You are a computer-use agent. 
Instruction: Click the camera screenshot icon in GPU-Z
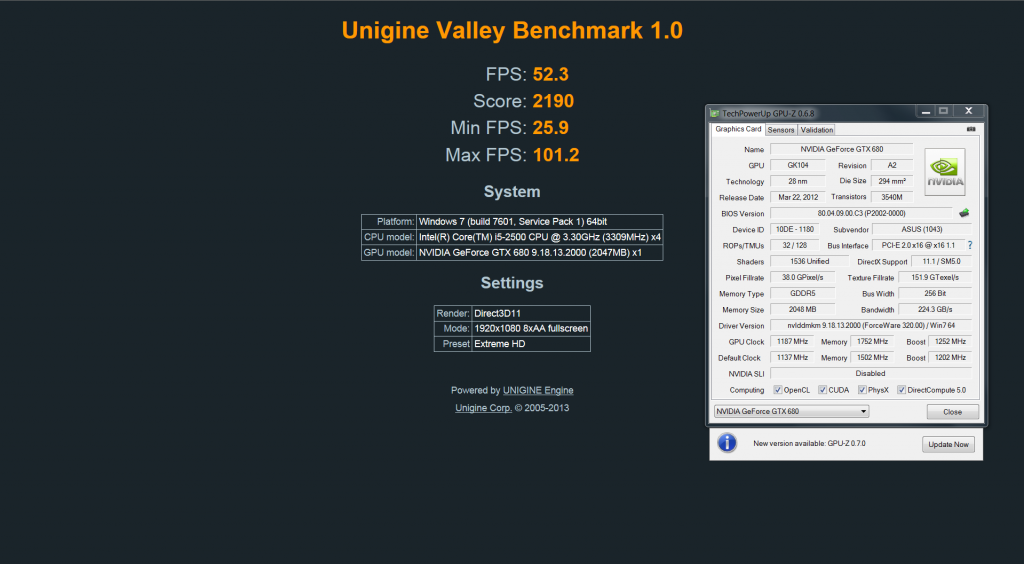971,129
